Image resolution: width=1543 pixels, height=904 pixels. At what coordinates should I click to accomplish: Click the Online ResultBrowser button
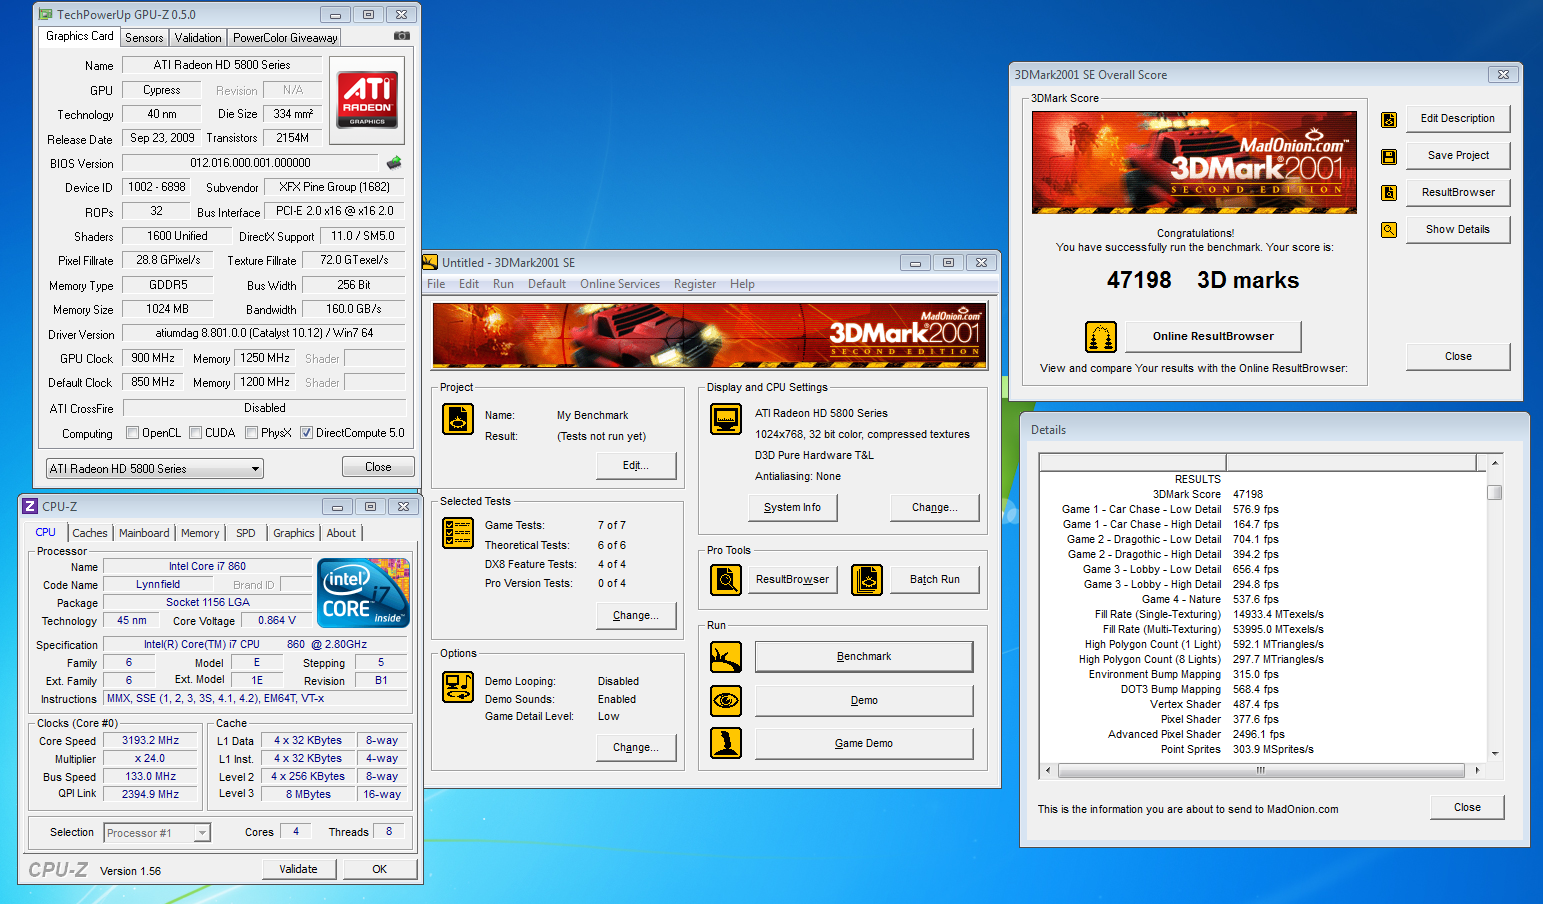pyautogui.click(x=1213, y=336)
